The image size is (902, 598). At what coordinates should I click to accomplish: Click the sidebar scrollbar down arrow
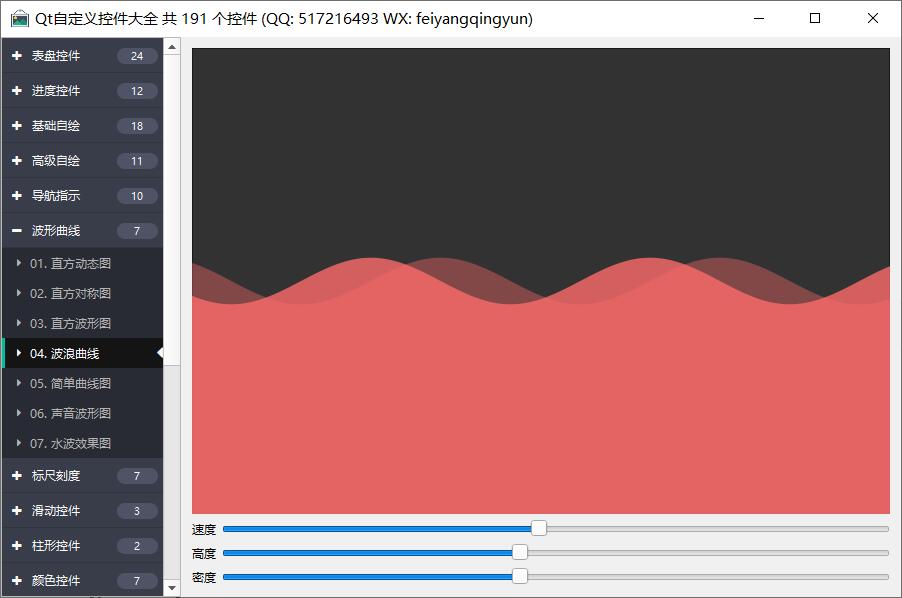click(172, 588)
